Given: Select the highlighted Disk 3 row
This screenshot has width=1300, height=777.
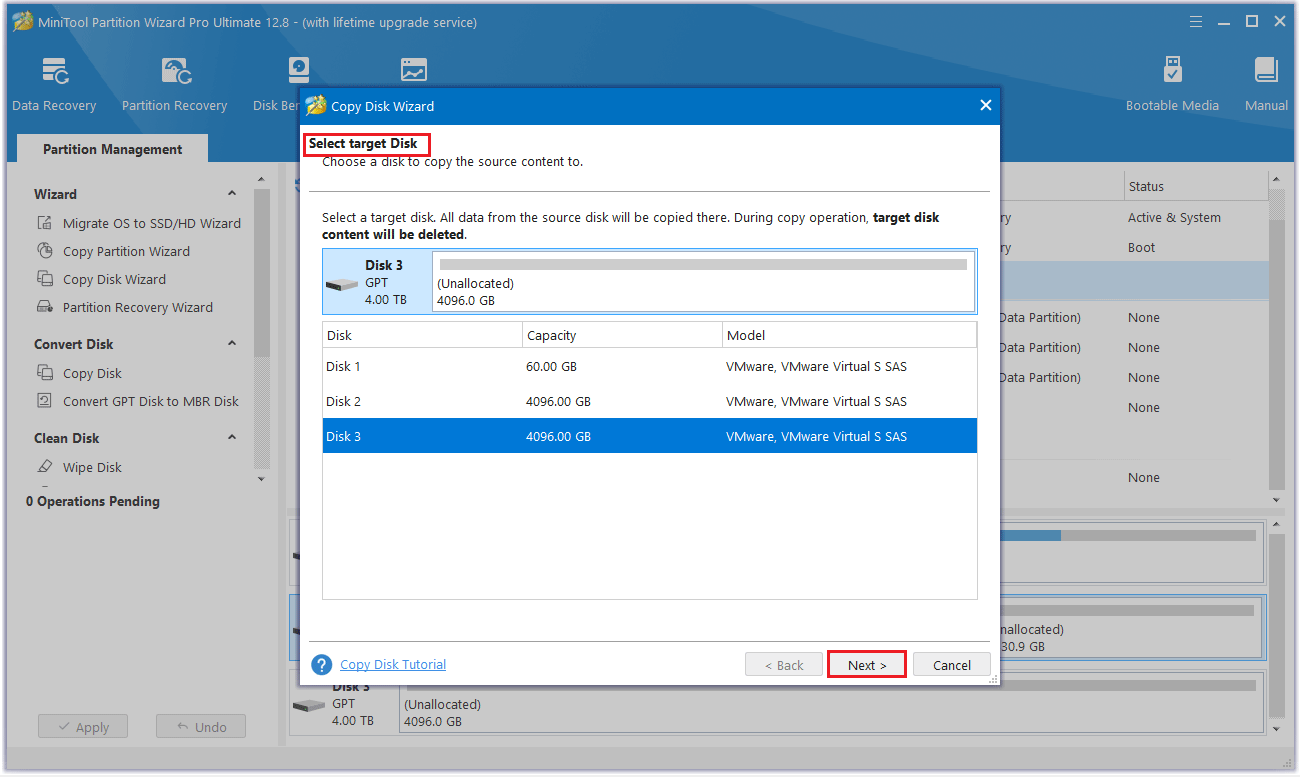Looking at the screenshot, I should [x=649, y=436].
